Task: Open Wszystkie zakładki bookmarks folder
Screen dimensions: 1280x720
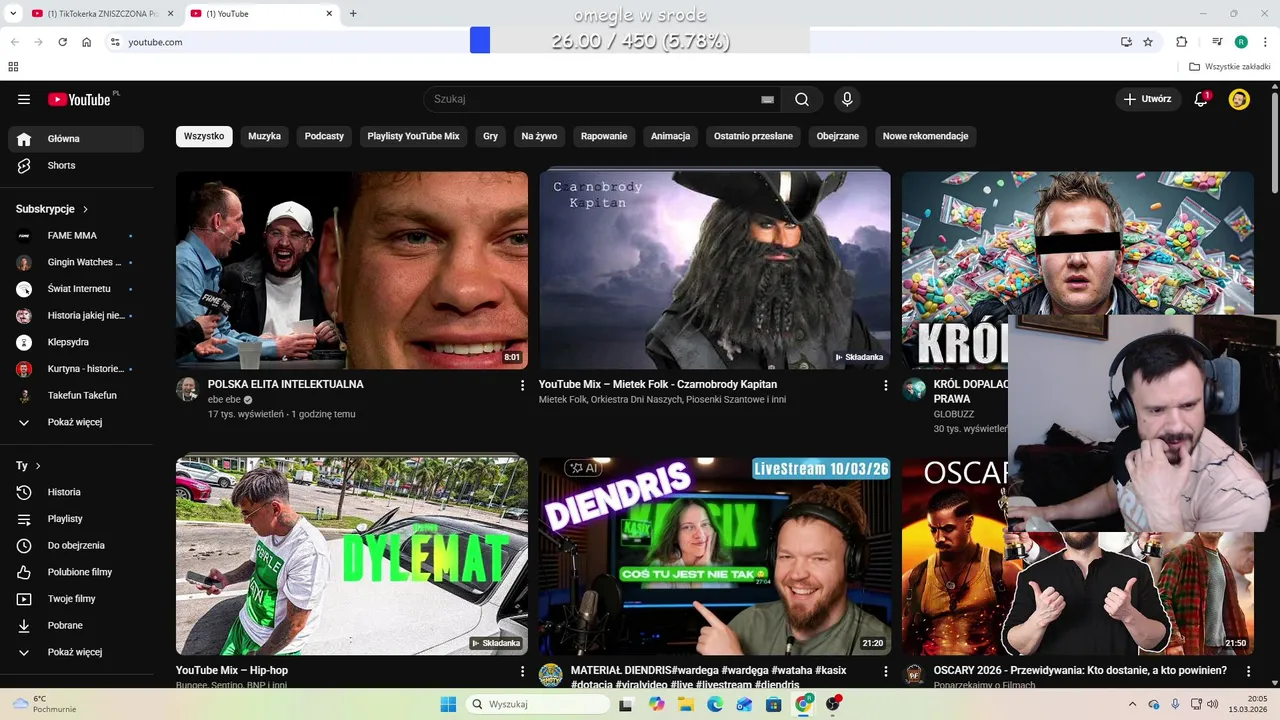Action: pyautogui.click(x=1230, y=67)
